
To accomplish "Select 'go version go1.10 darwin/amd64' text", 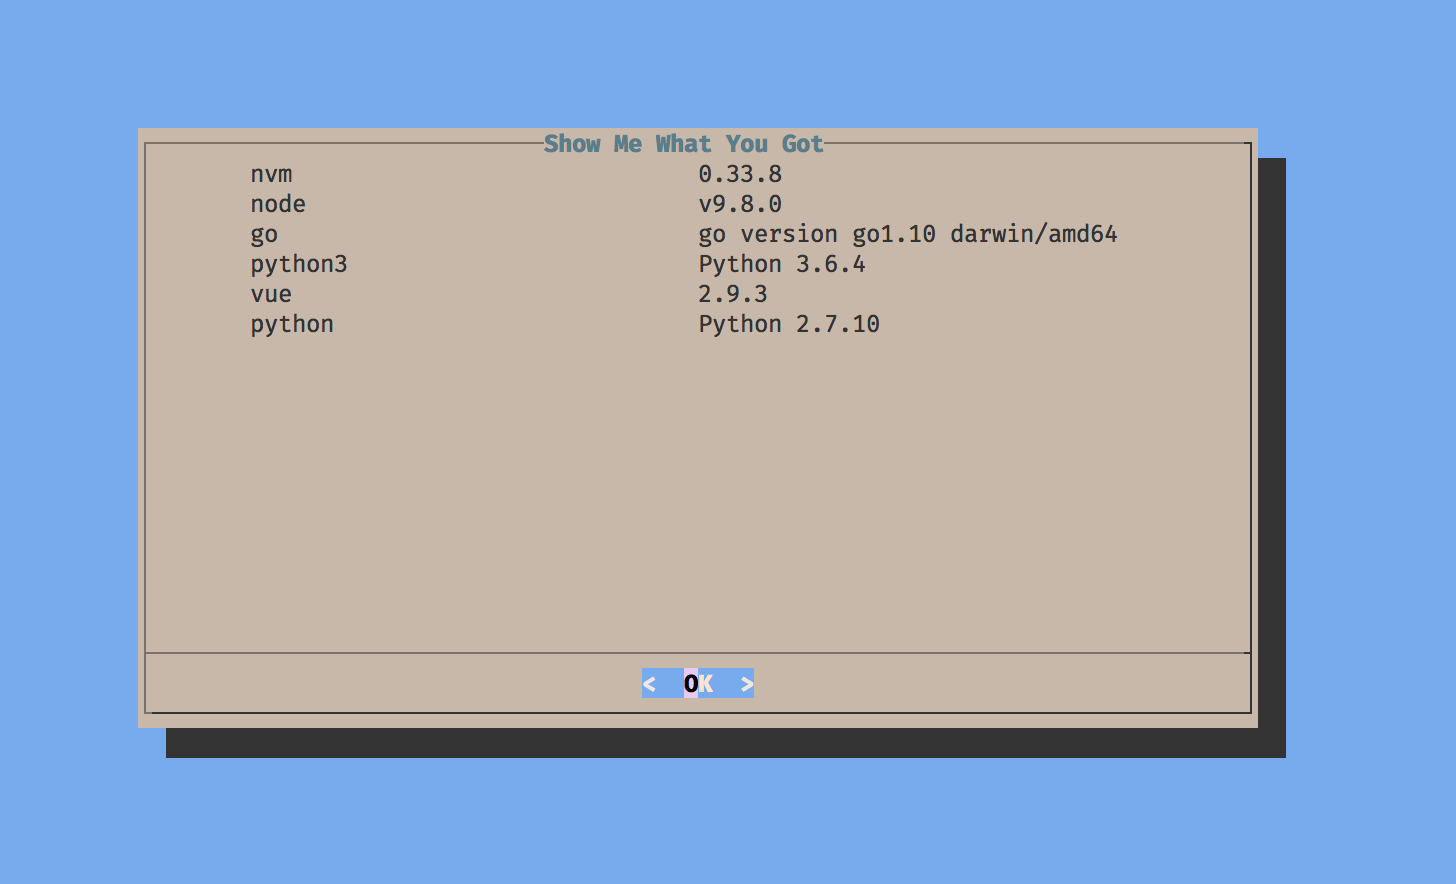I will tap(908, 235).
